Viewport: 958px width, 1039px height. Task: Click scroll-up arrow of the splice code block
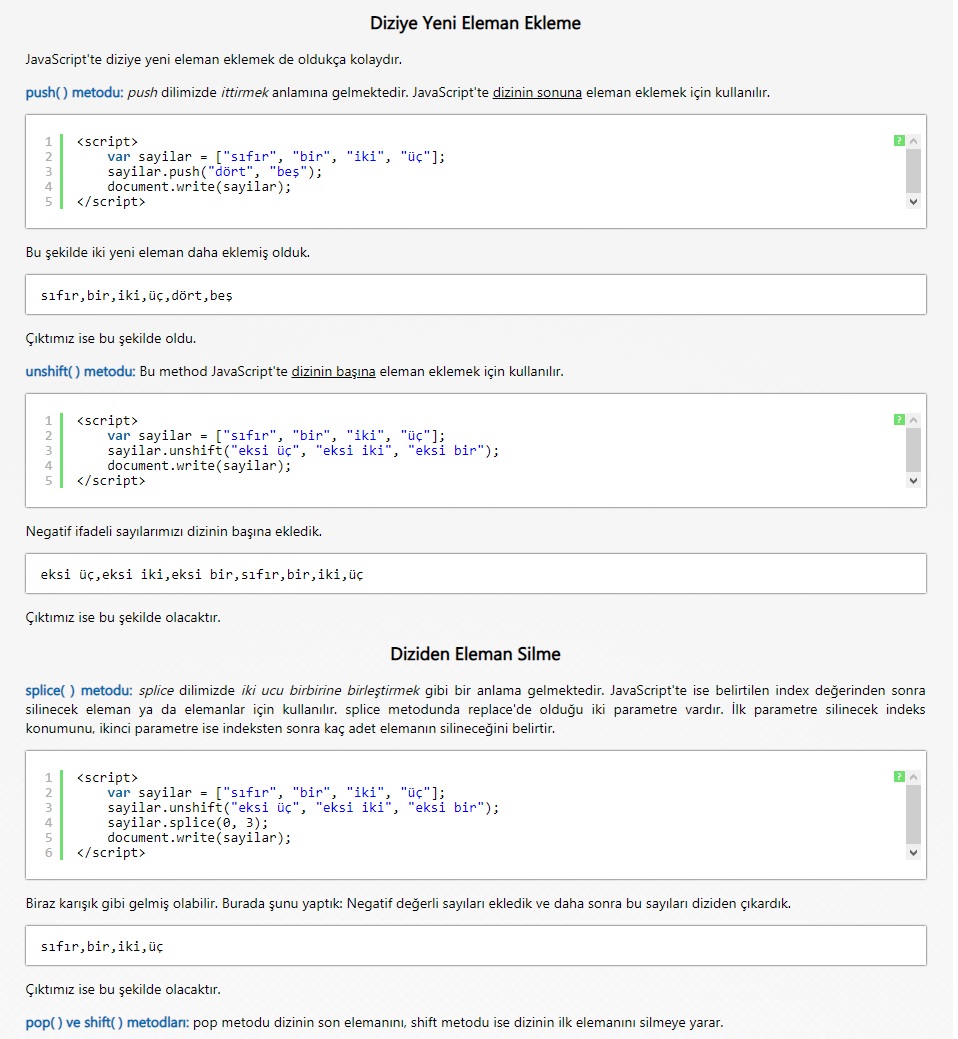click(x=914, y=777)
